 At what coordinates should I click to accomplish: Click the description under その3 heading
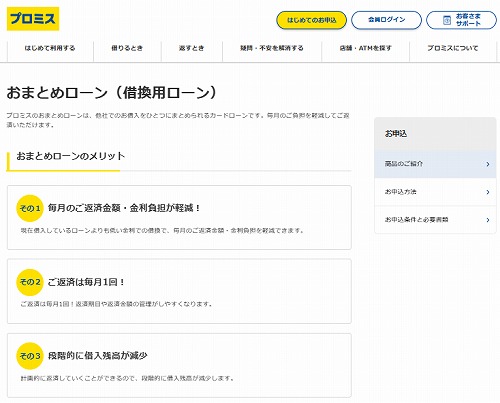pyautogui.click(x=127, y=378)
